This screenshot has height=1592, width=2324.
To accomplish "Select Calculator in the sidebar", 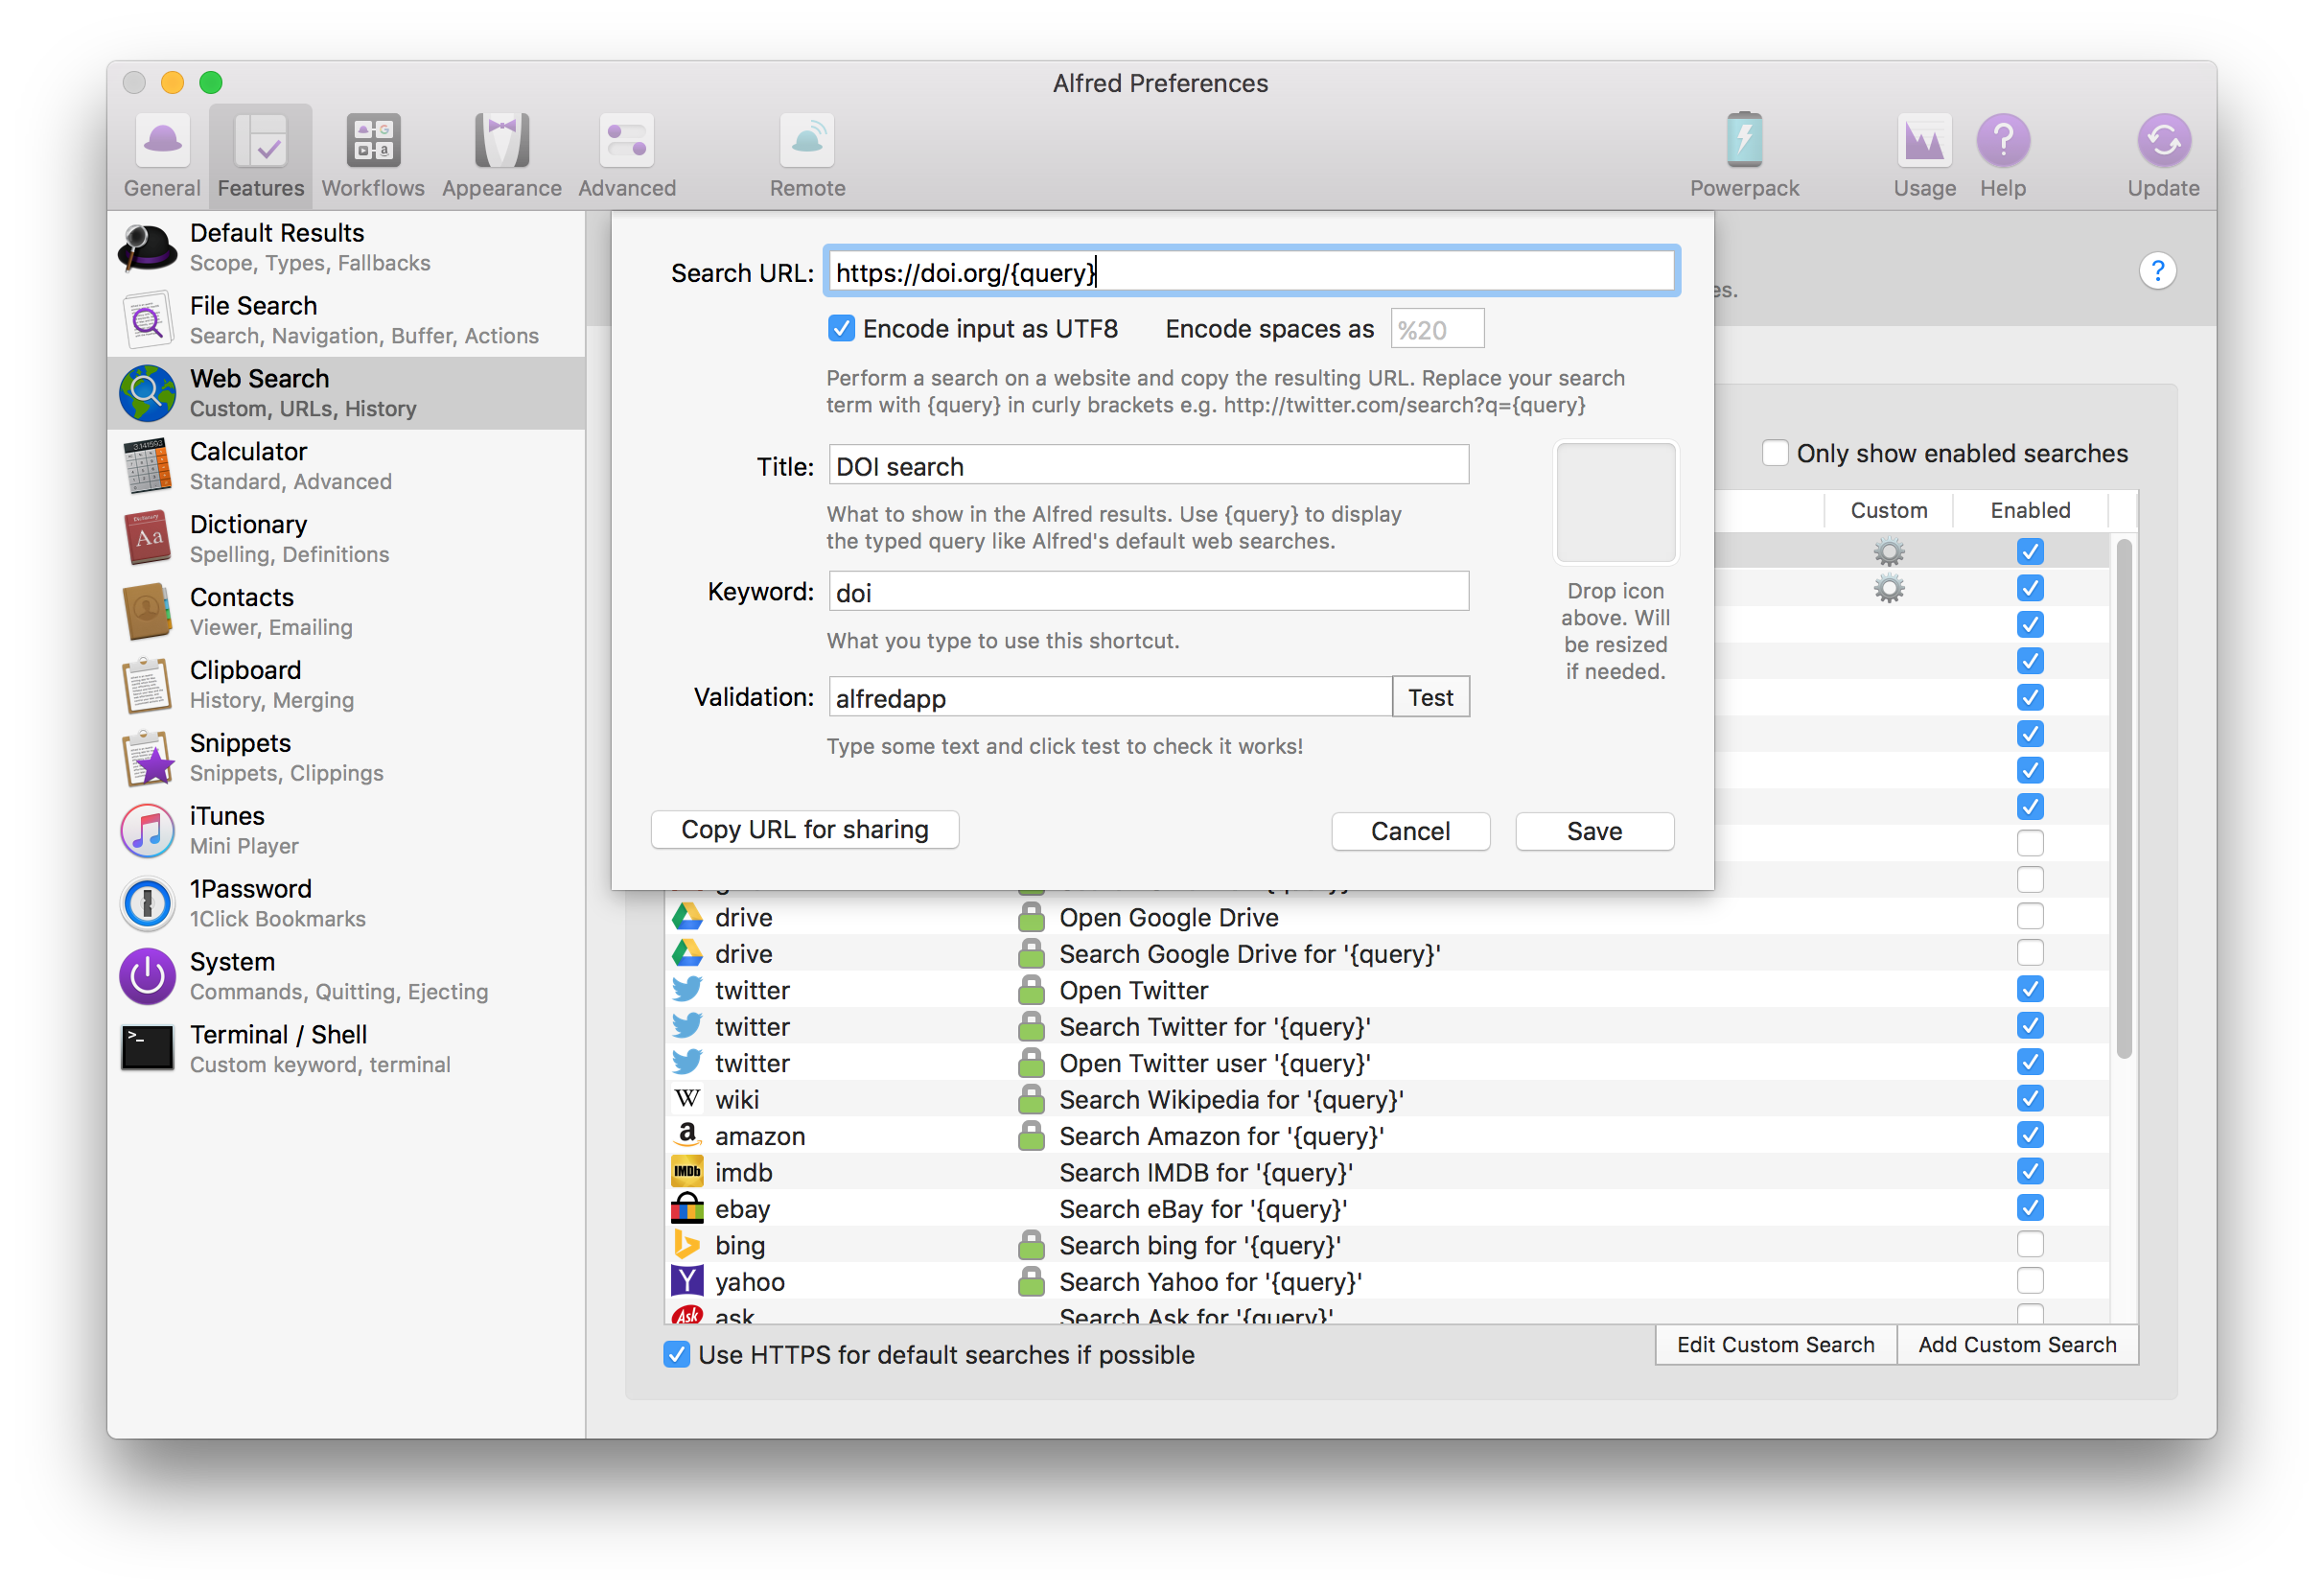I will pyautogui.click(x=346, y=466).
